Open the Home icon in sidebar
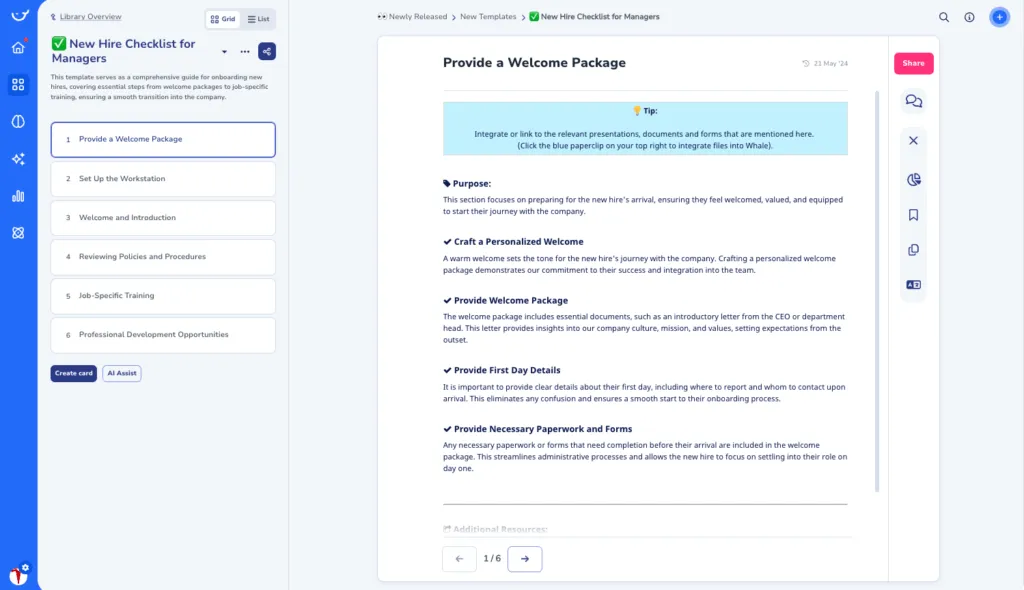The height and width of the screenshot is (590, 1024). pyautogui.click(x=18, y=47)
